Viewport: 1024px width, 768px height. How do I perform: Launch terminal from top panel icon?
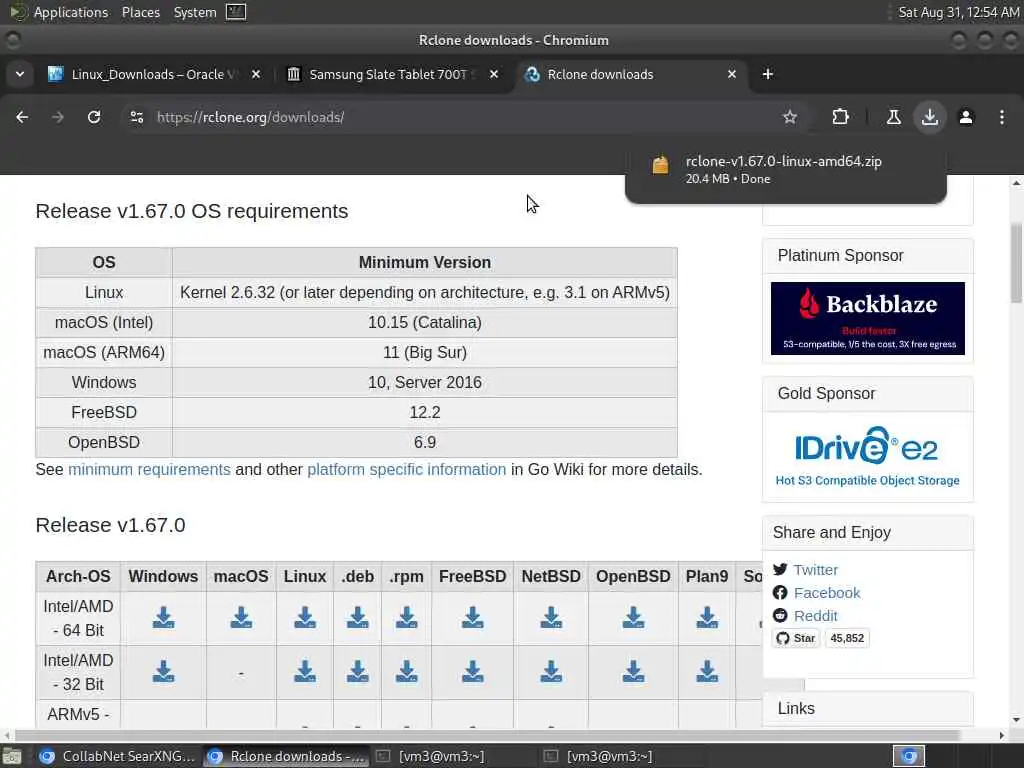point(236,12)
